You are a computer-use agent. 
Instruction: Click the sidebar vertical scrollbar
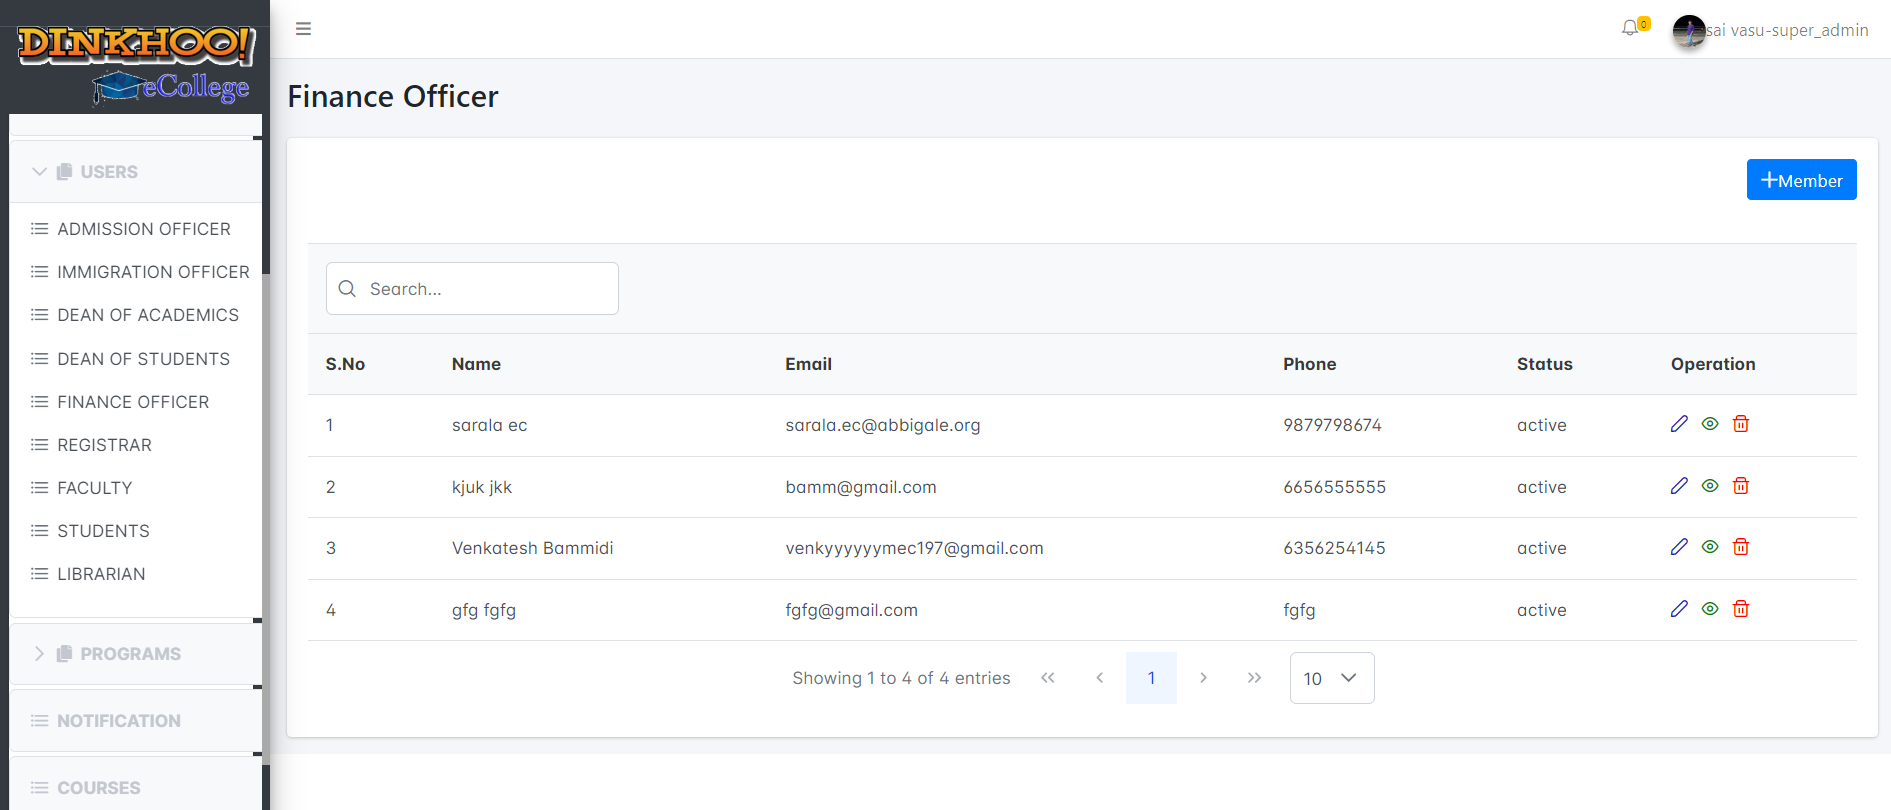[266, 520]
